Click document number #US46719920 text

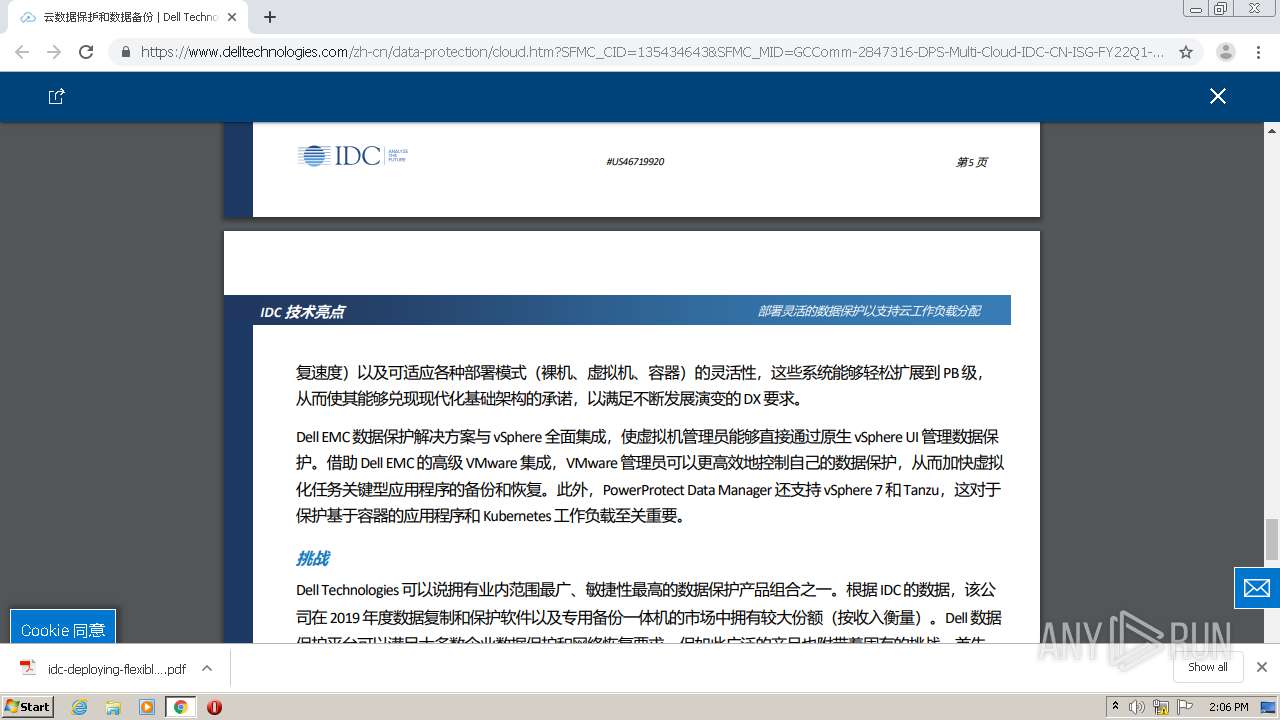coord(635,162)
